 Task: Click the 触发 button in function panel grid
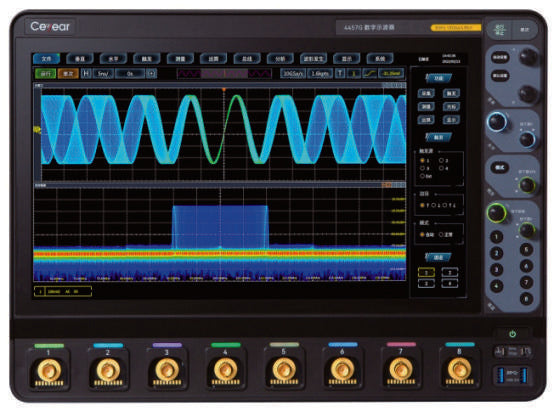pyautogui.click(x=451, y=93)
